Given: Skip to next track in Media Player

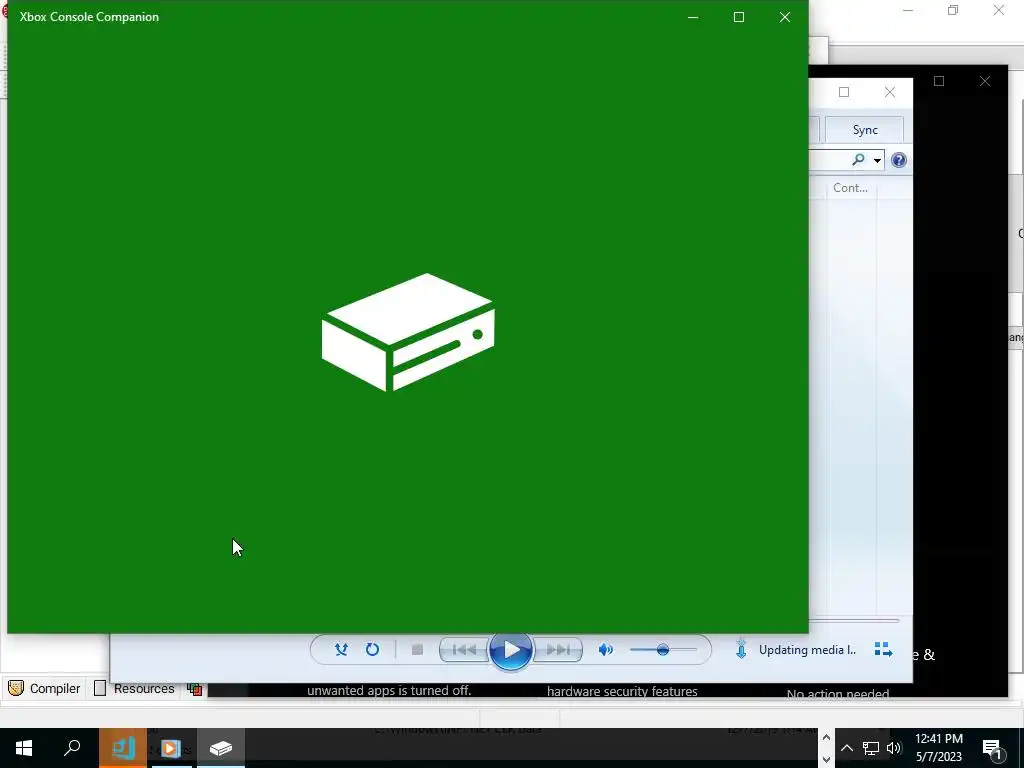Looking at the screenshot, I should tap(558, 650).
